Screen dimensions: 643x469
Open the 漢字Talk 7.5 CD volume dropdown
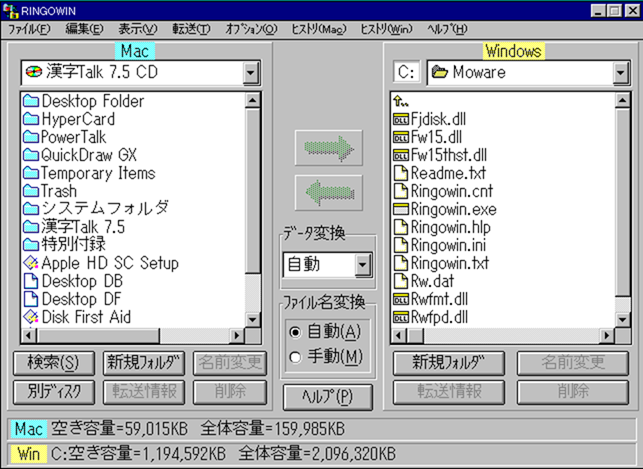coord(249,73)
